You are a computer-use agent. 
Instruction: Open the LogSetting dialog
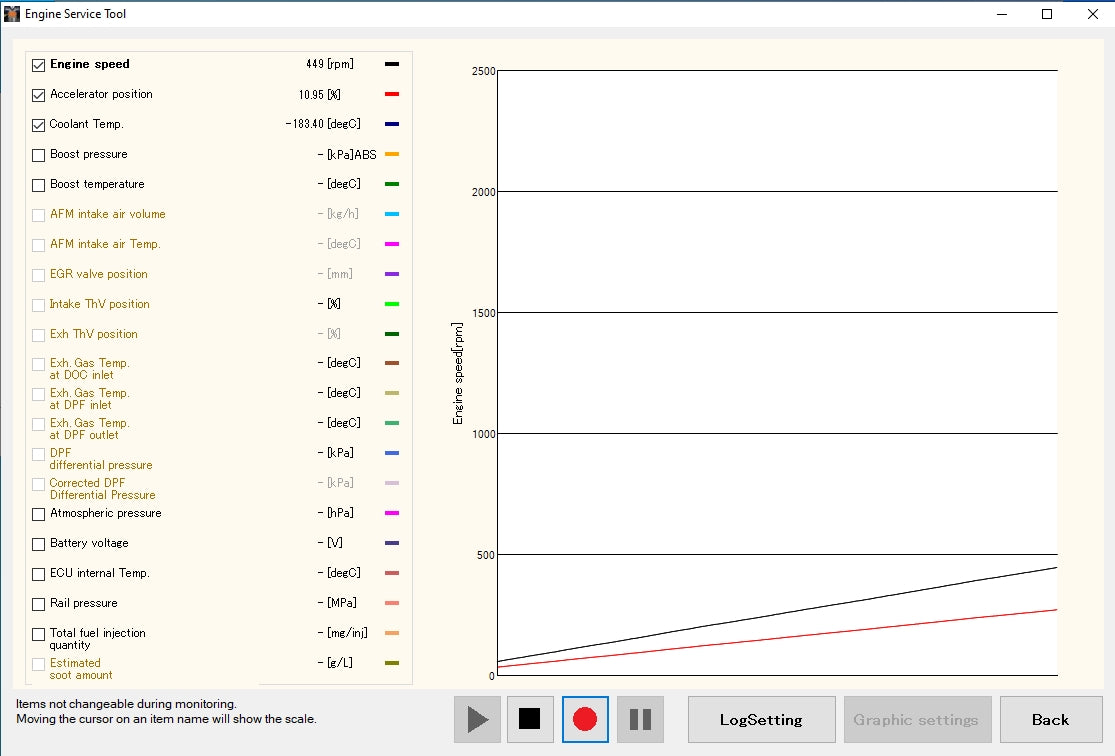(x=761, y=719)
